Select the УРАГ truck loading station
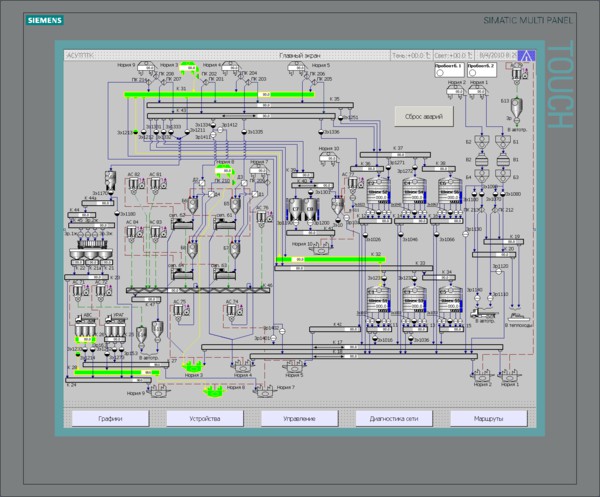Screen dimensions: 600x497 pyautogui.click(x=114, y=327)
